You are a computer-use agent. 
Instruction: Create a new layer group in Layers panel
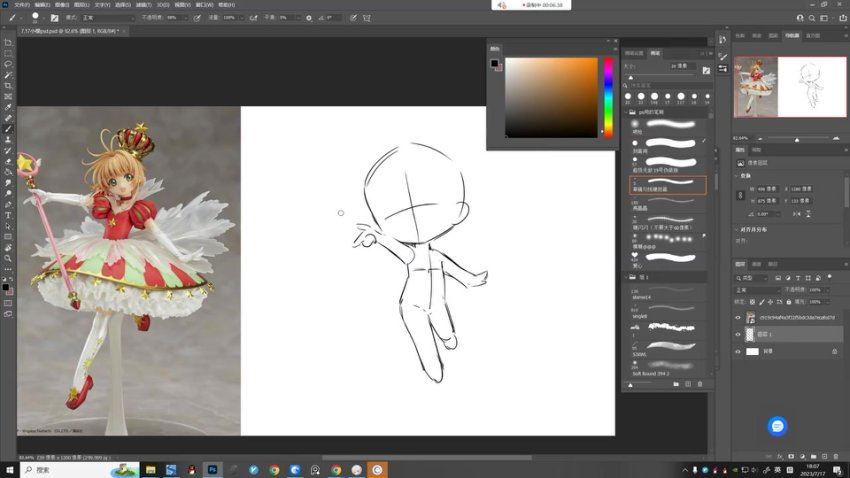tap(813, 457)
